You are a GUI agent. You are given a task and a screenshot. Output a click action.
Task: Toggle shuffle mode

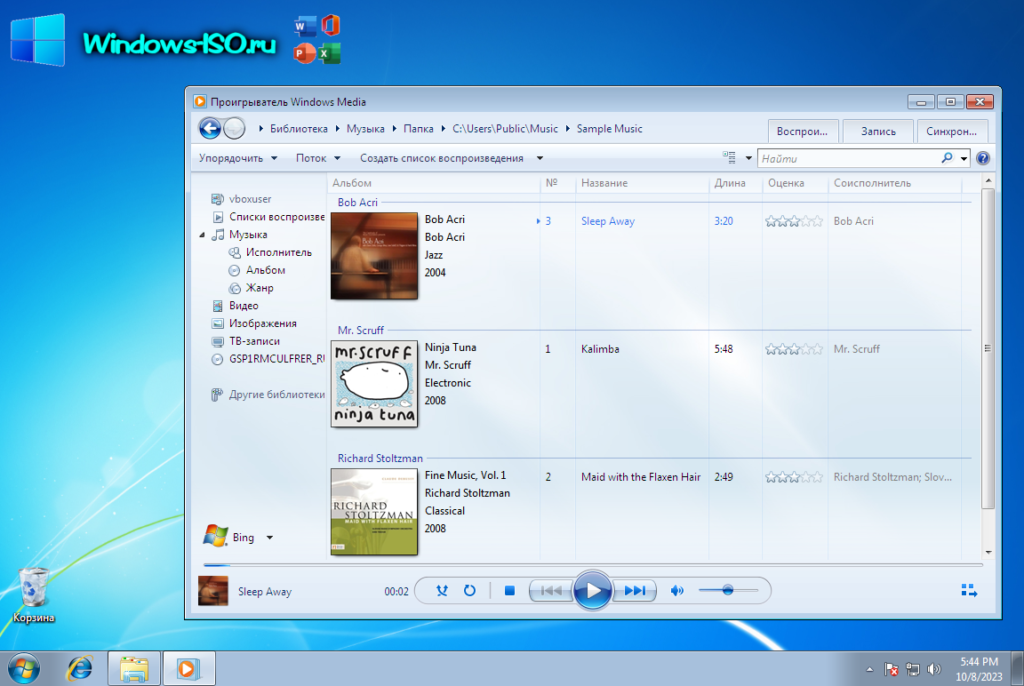[442, 591]
